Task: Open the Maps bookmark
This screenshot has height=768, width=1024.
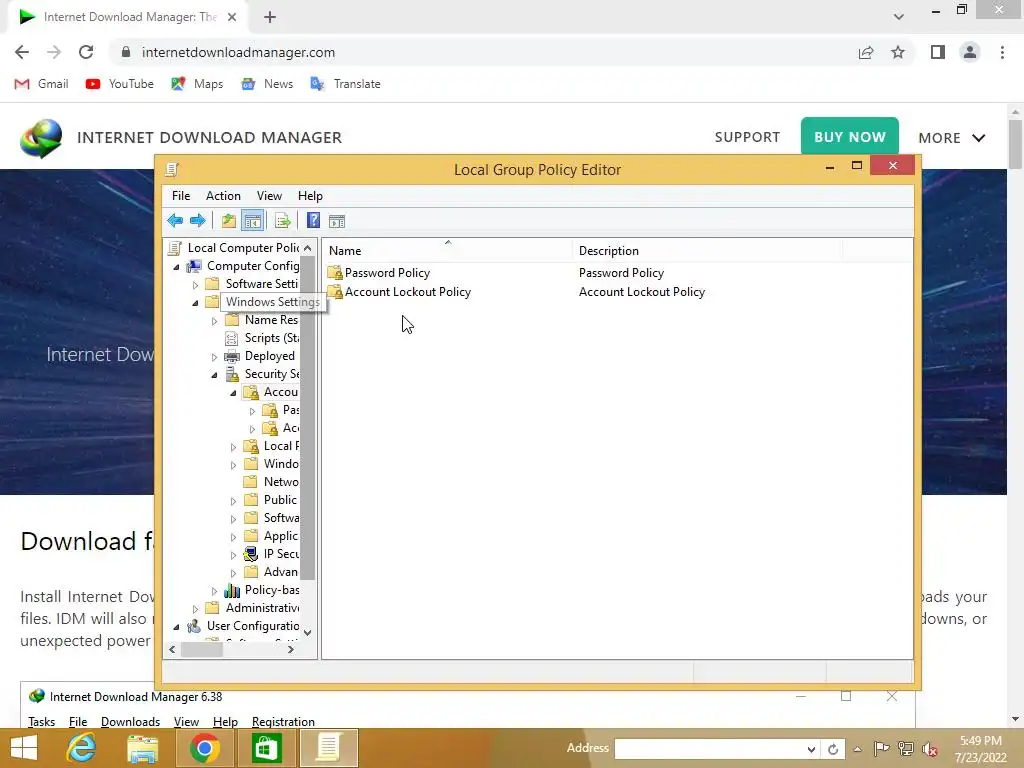Action: (197, 84)
